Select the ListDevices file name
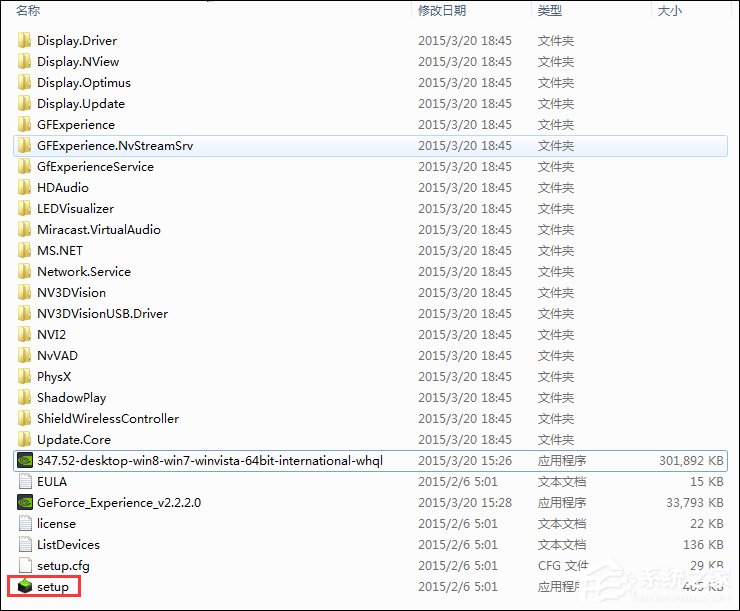 pos(68,544)
